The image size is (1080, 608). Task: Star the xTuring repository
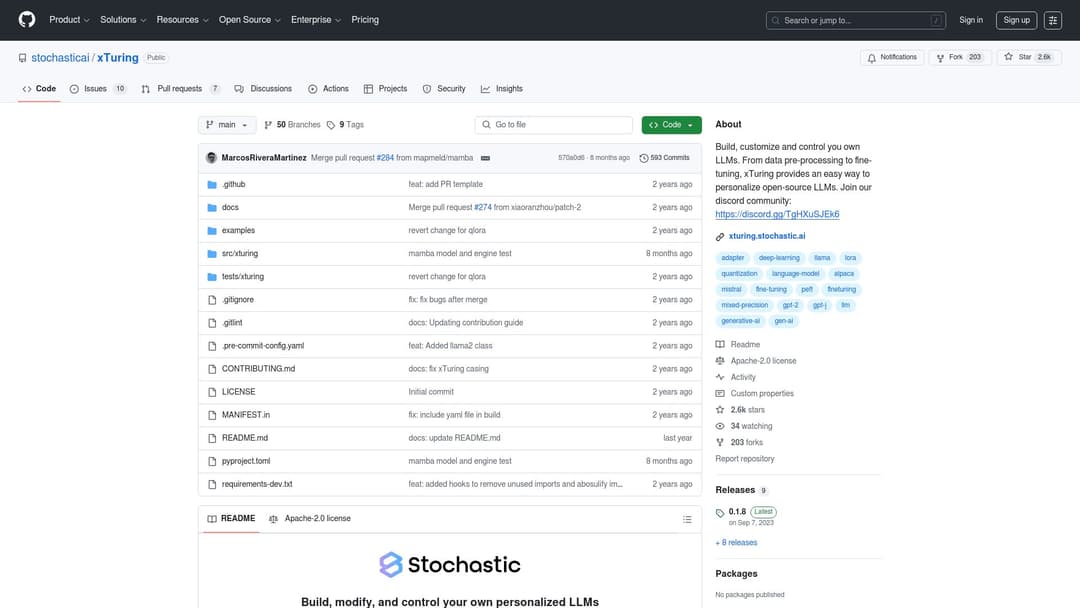pyautogui.click(x=1029, y=57)
